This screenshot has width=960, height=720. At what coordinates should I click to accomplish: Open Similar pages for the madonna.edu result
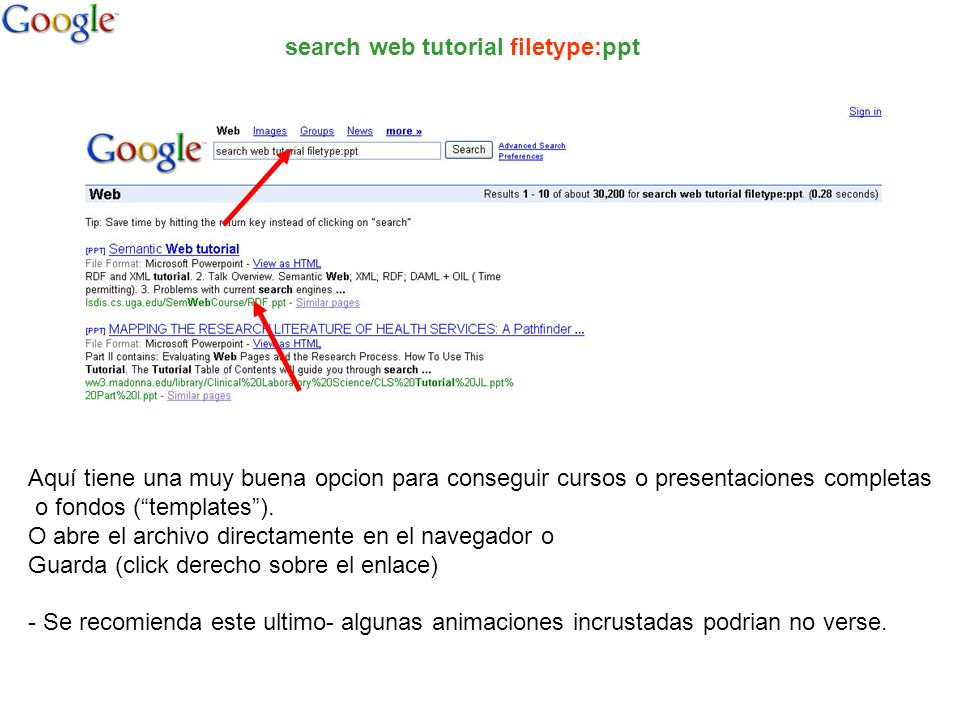tap(199, 396)
